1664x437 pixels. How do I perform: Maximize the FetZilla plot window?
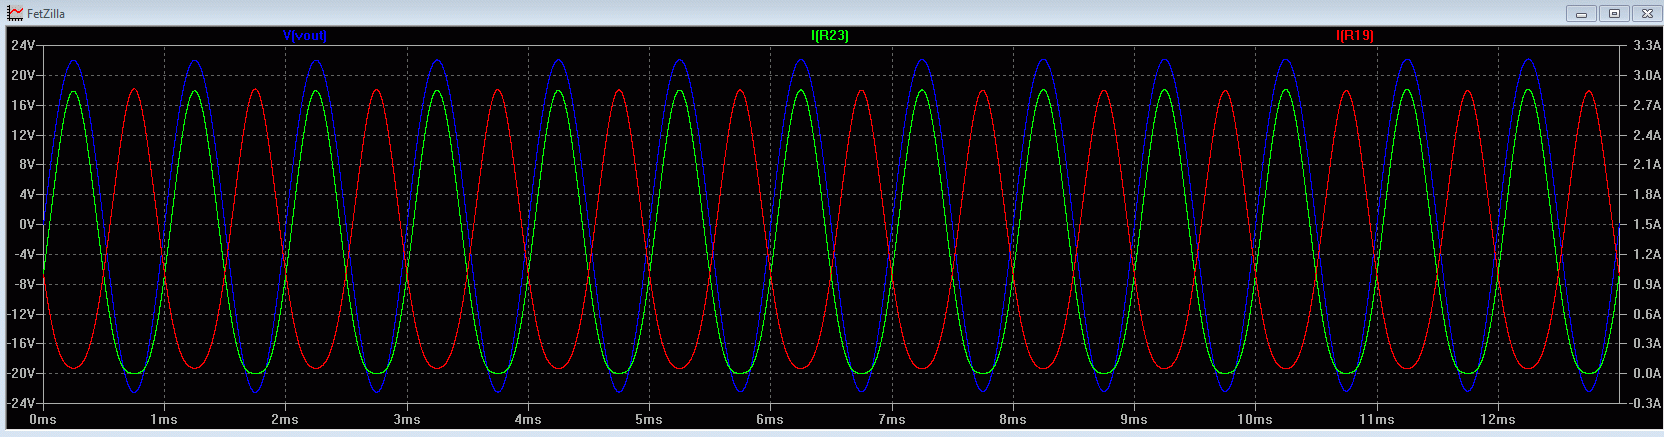pos(1614,14)
